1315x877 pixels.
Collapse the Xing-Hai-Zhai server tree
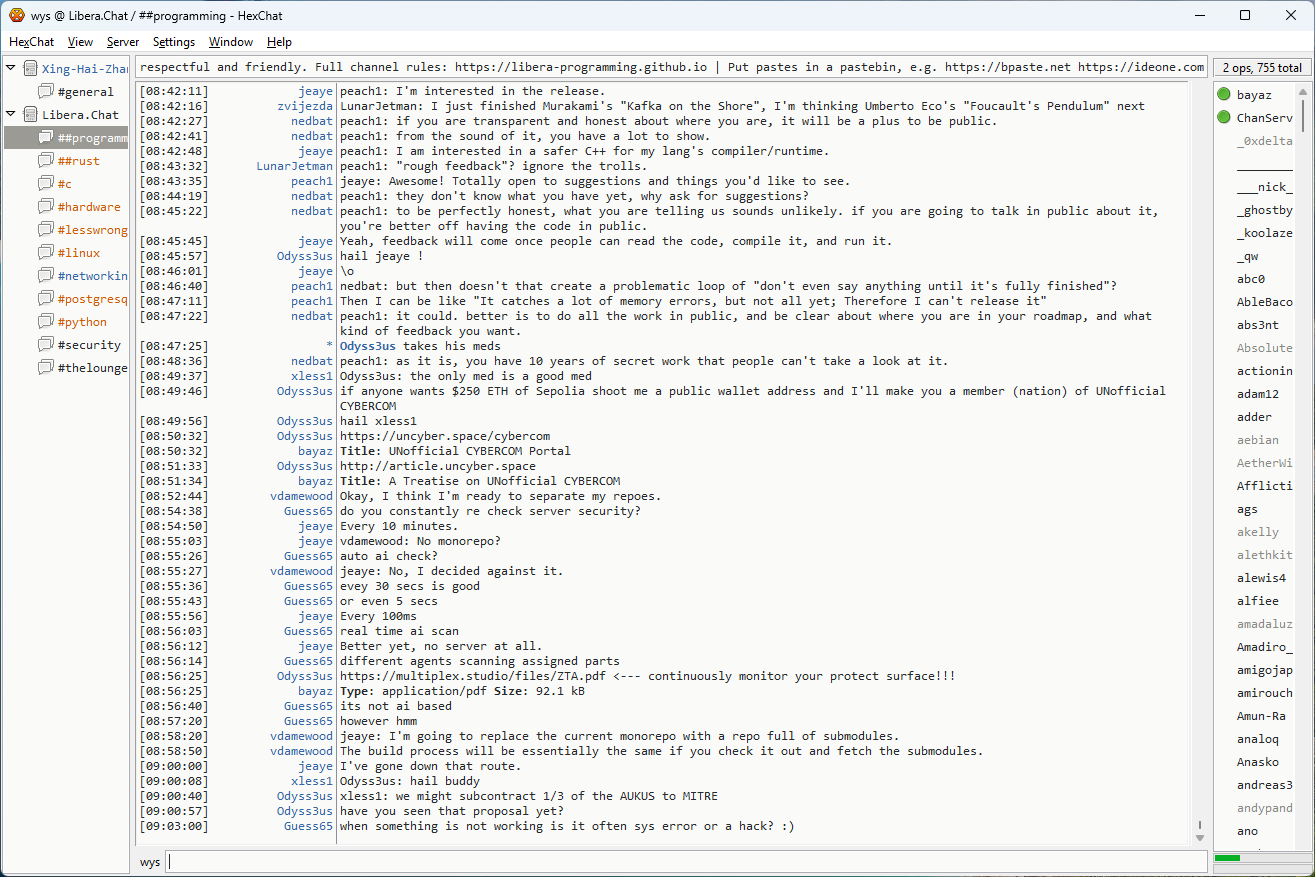point(11,69)
